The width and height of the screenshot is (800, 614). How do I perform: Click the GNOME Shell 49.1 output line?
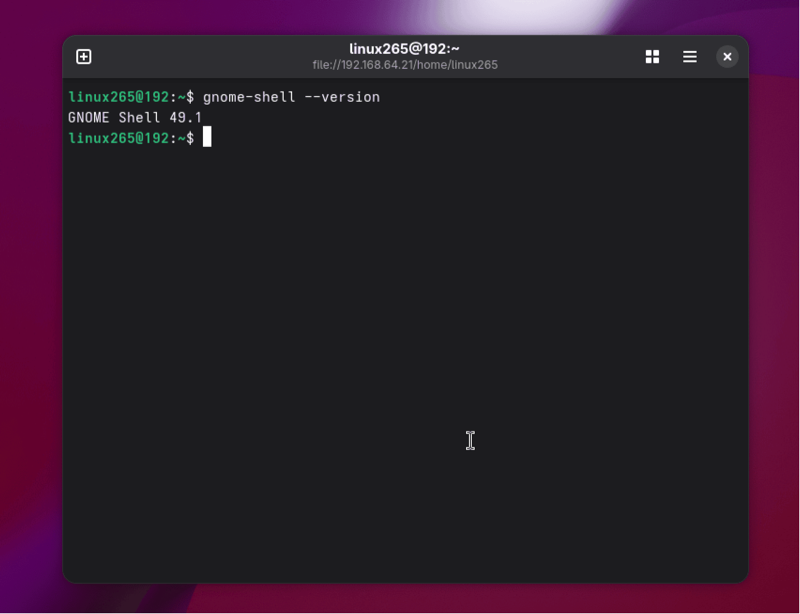coord(135,117)
